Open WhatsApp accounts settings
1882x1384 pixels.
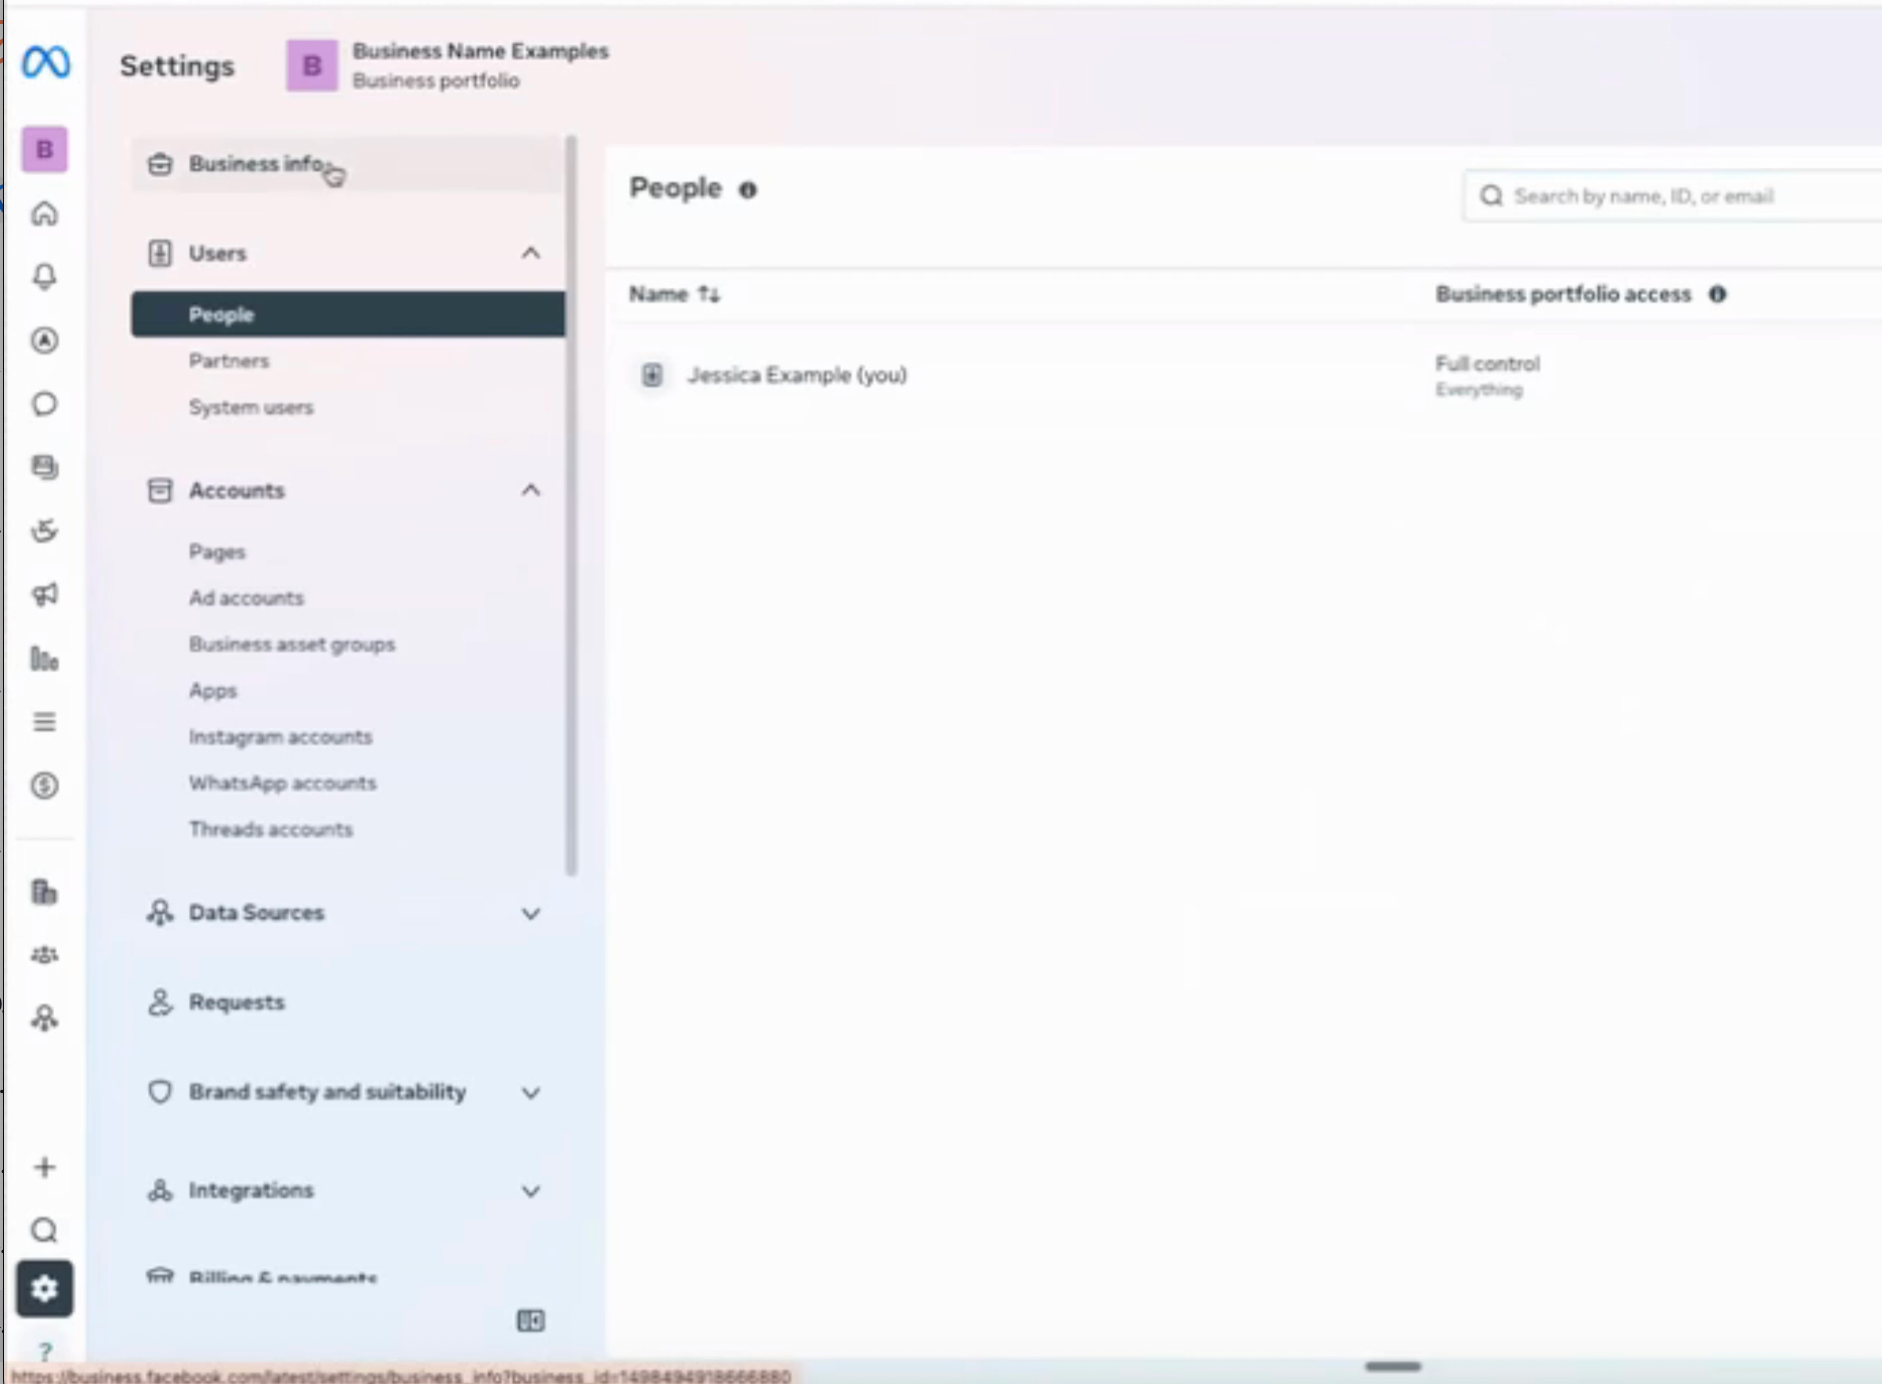click(x=283, y=783)
